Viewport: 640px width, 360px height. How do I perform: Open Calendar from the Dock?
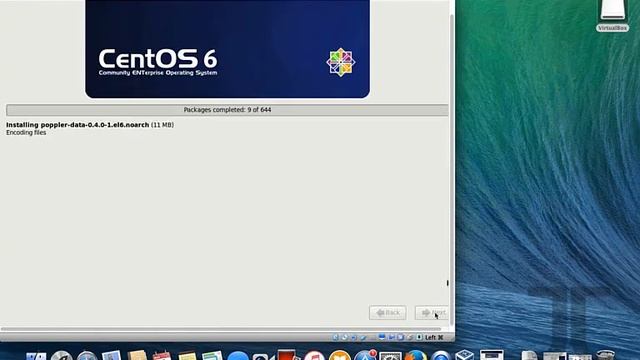[x=162, y=355]
